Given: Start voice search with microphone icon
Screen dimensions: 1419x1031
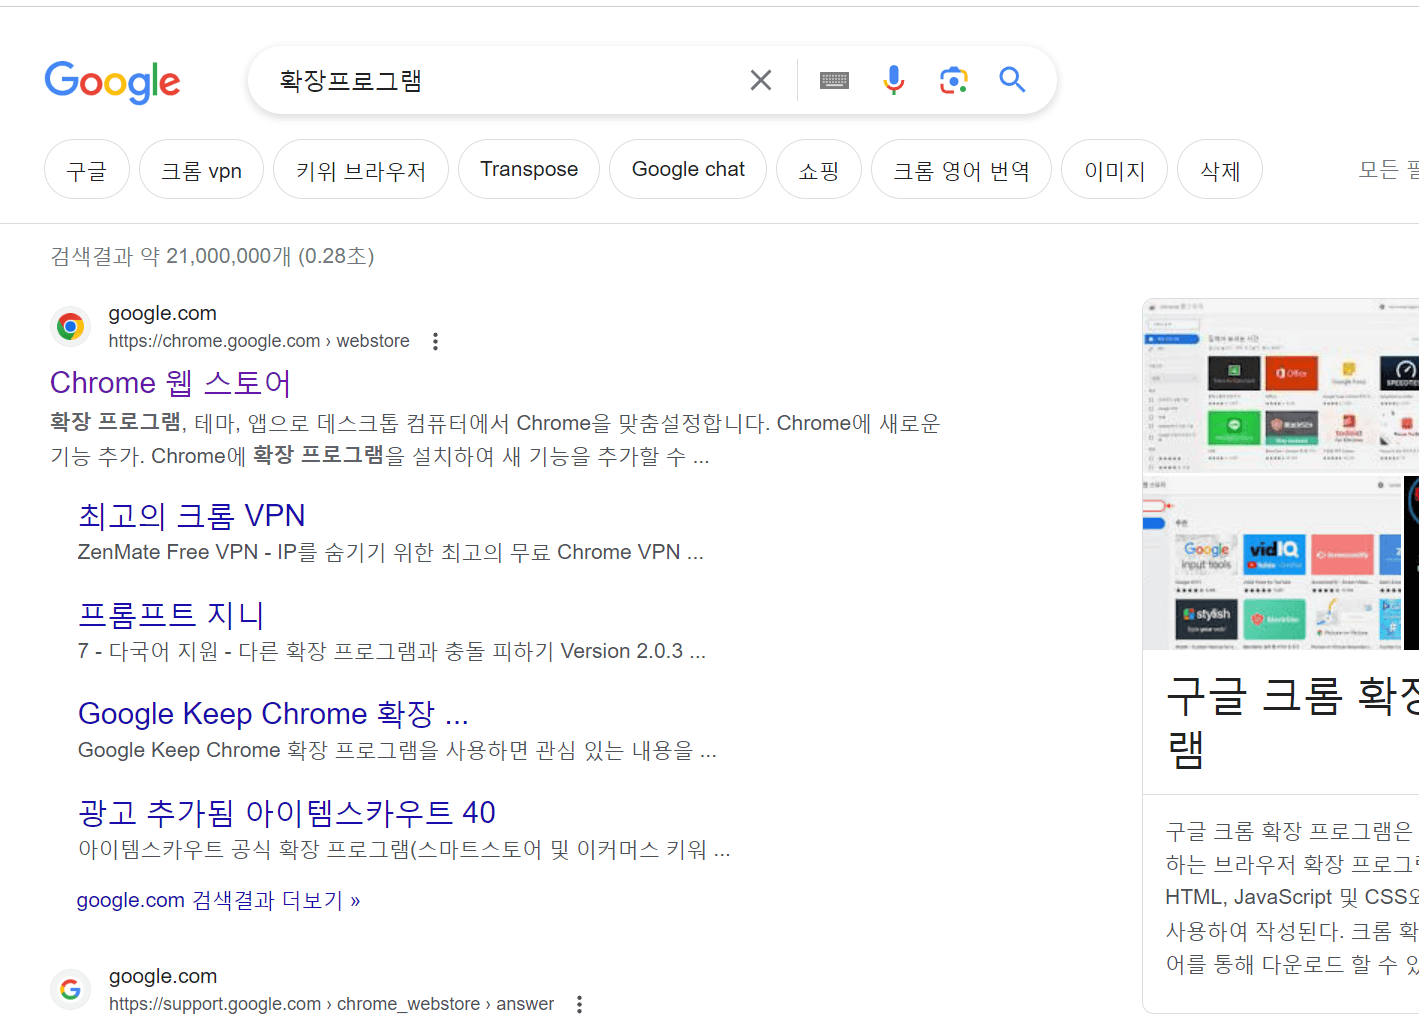Looking at the screenshot, I should point(894,80).
